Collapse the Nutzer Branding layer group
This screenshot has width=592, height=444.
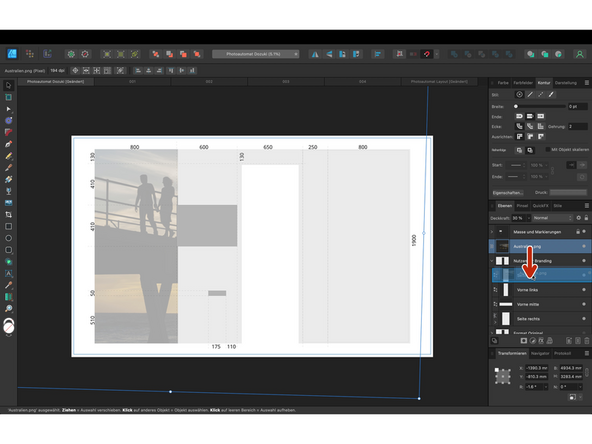pyautogui.click(x=492, y=261)
